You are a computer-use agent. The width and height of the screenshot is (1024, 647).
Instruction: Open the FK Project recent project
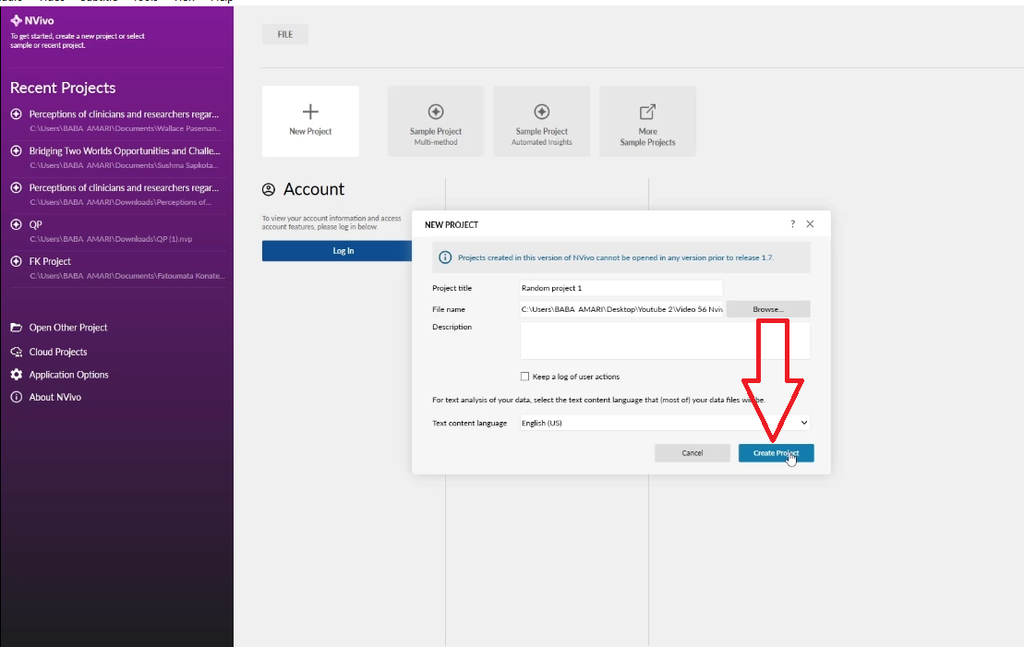[117, 268]
